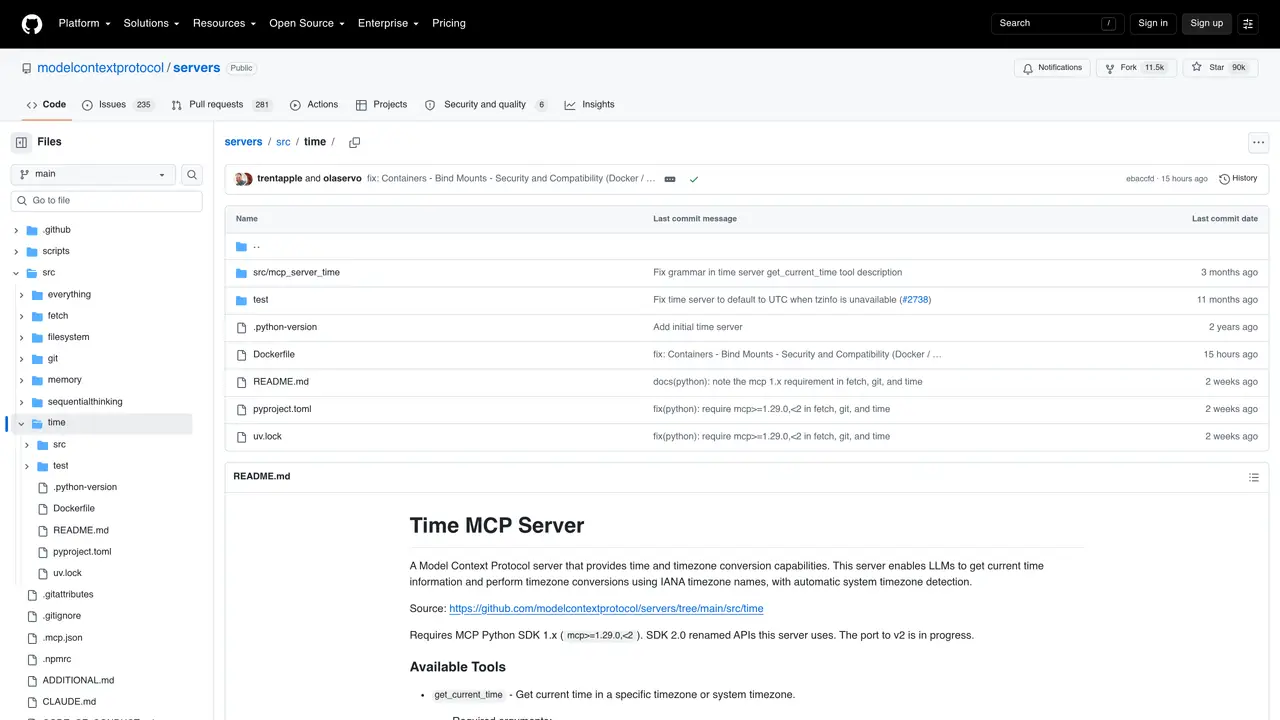Open the Open Source menu

pos(307,24)
